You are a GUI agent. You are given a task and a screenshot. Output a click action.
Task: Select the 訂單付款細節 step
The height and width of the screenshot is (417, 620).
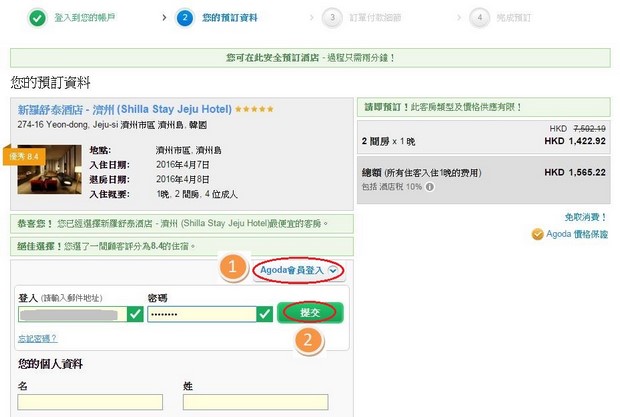(x=375, y=18)
